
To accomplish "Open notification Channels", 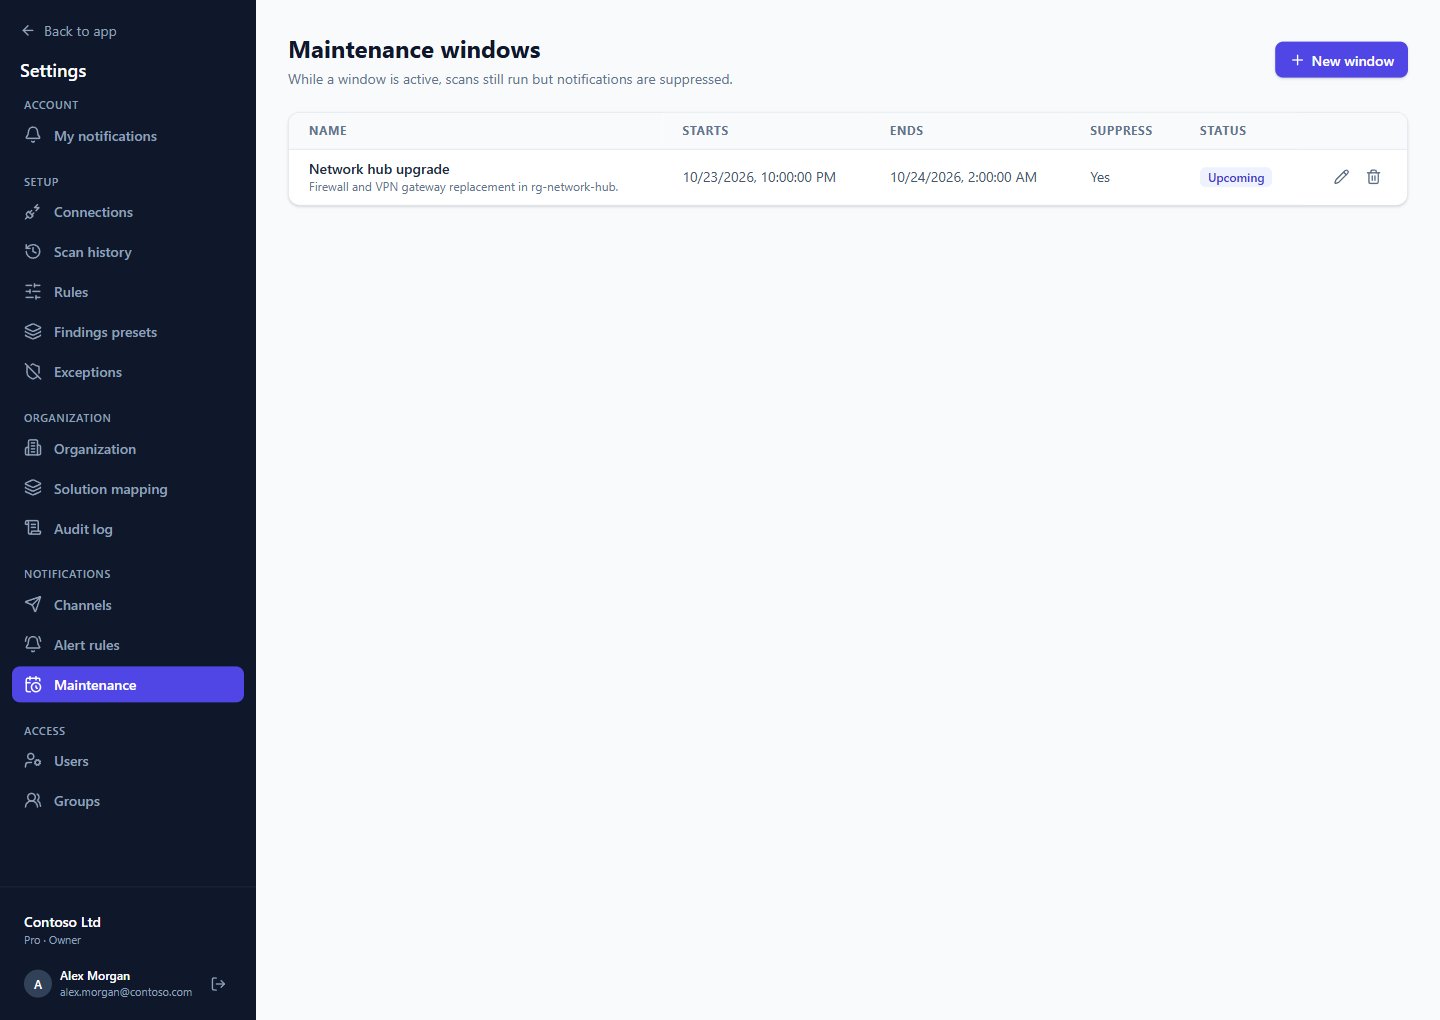I will pyautogui.click(x=128, y=605).
